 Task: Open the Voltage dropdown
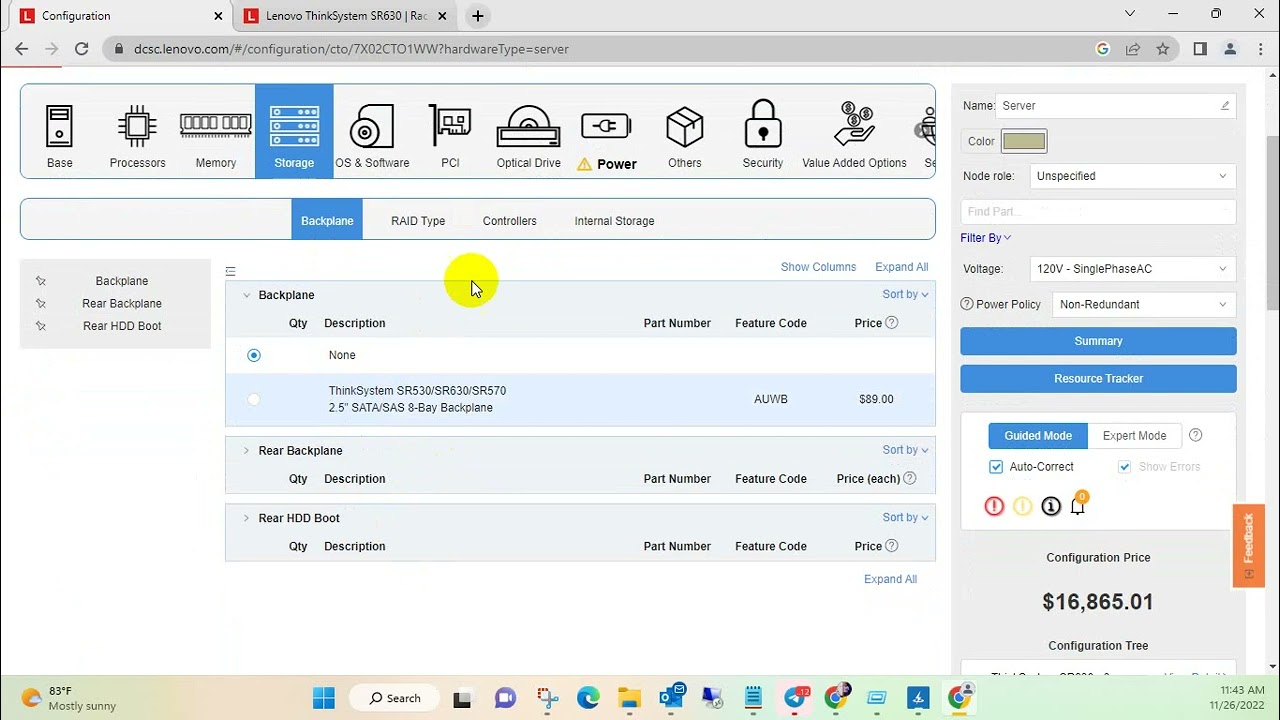pos(1132,269)
